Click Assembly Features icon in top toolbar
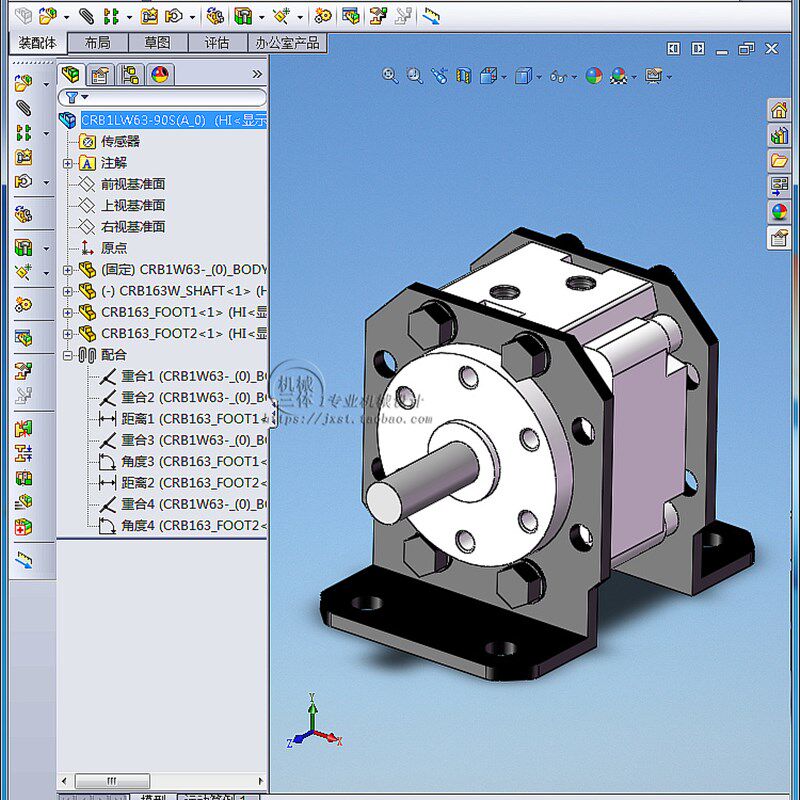 point(243,16)
